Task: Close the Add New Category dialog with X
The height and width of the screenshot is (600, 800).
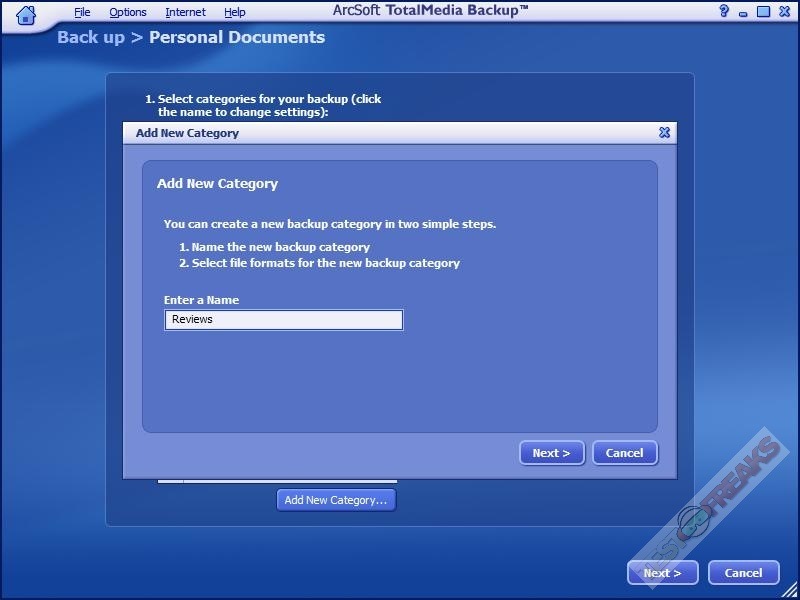Action: point(664,132)
